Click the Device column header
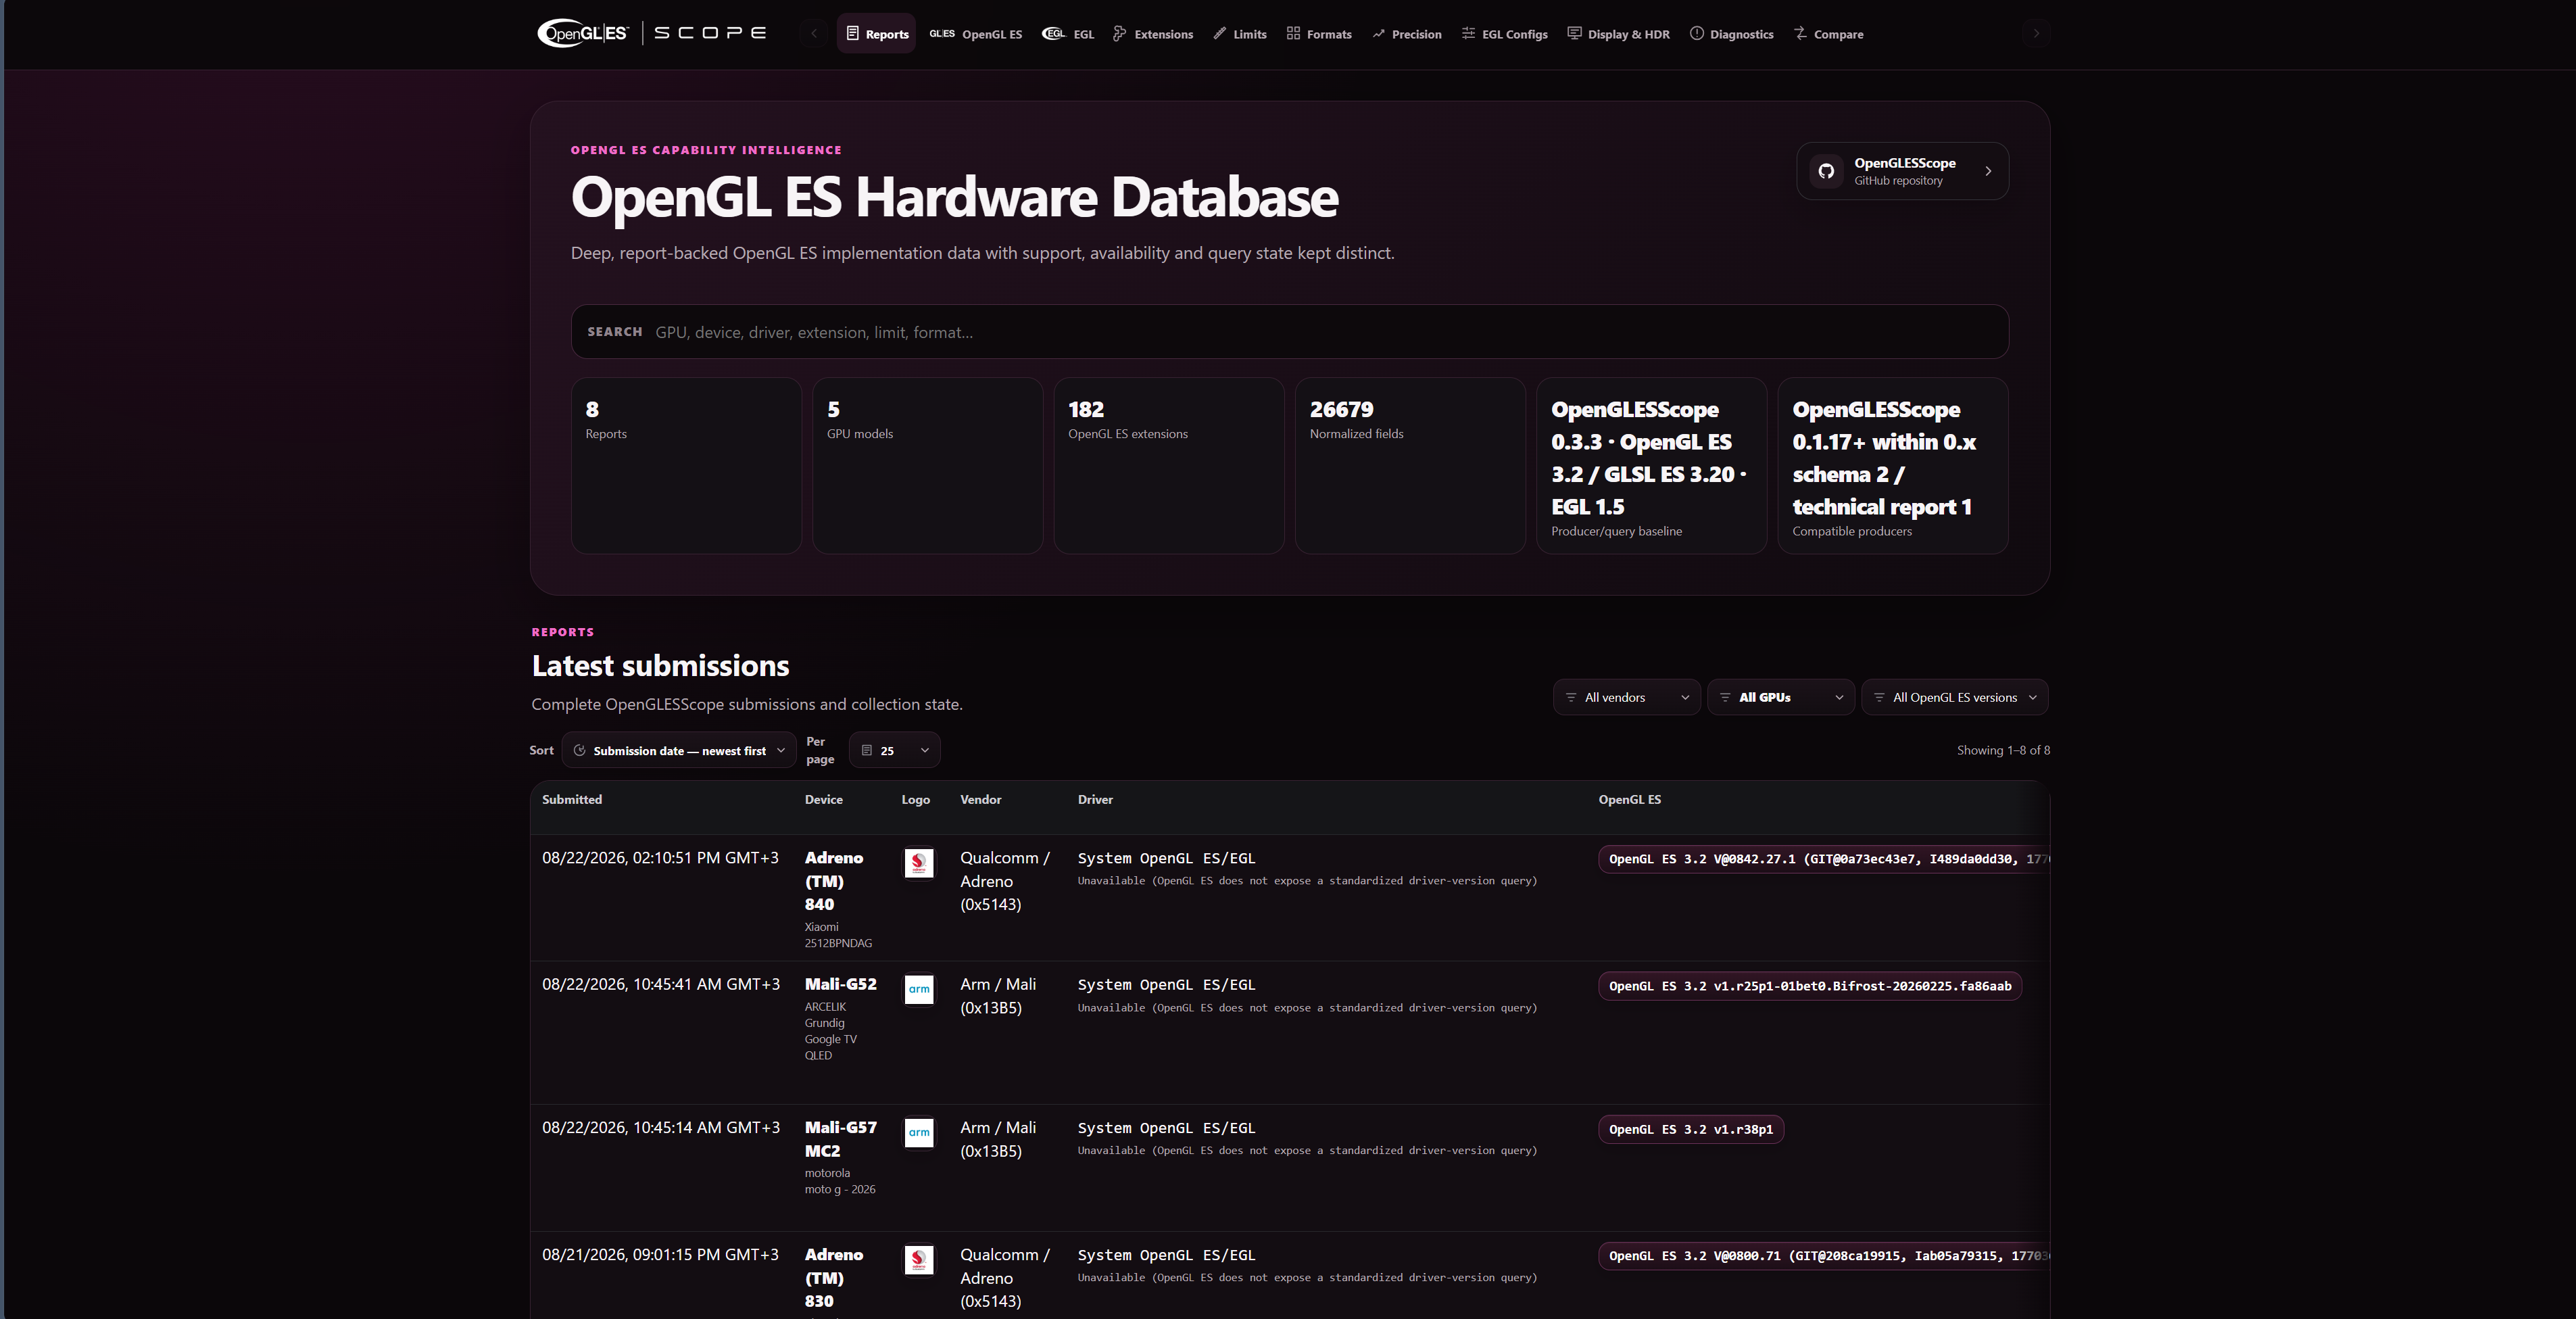The height and width of the screenshot is (1319, 2576). [x=824, y=800]
